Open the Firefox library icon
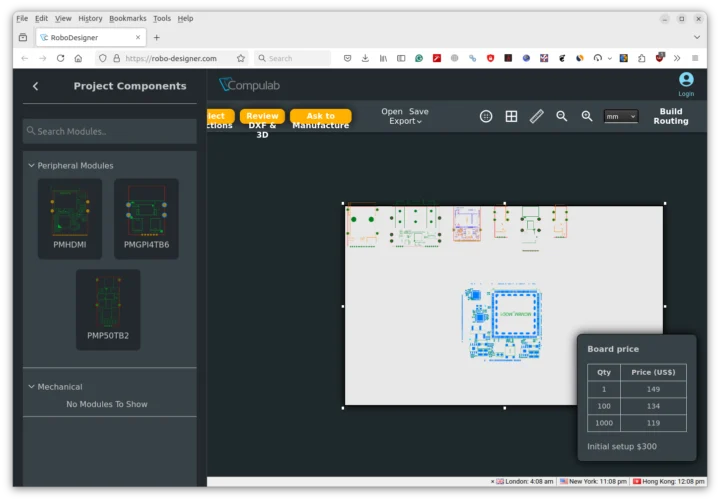 point(383,58)
